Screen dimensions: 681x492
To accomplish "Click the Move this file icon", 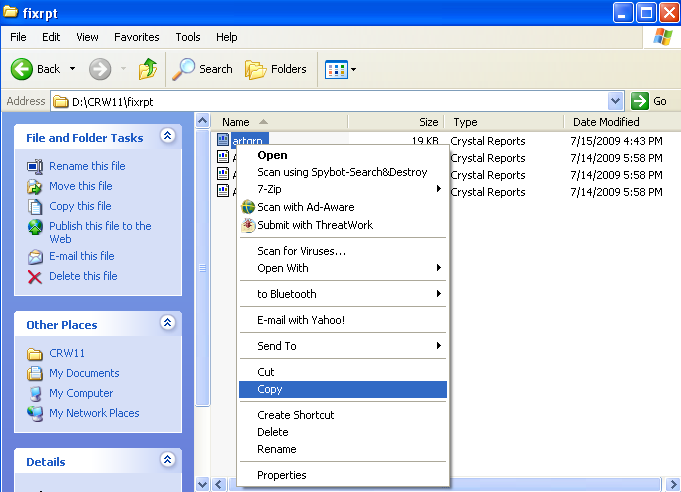I will [x=35, y=187].
